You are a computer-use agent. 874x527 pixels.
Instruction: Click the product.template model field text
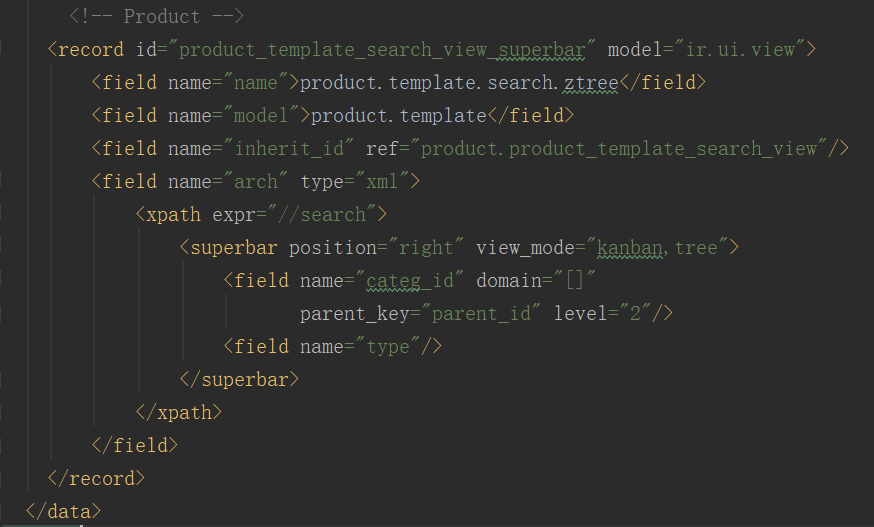tap(399, 115)
